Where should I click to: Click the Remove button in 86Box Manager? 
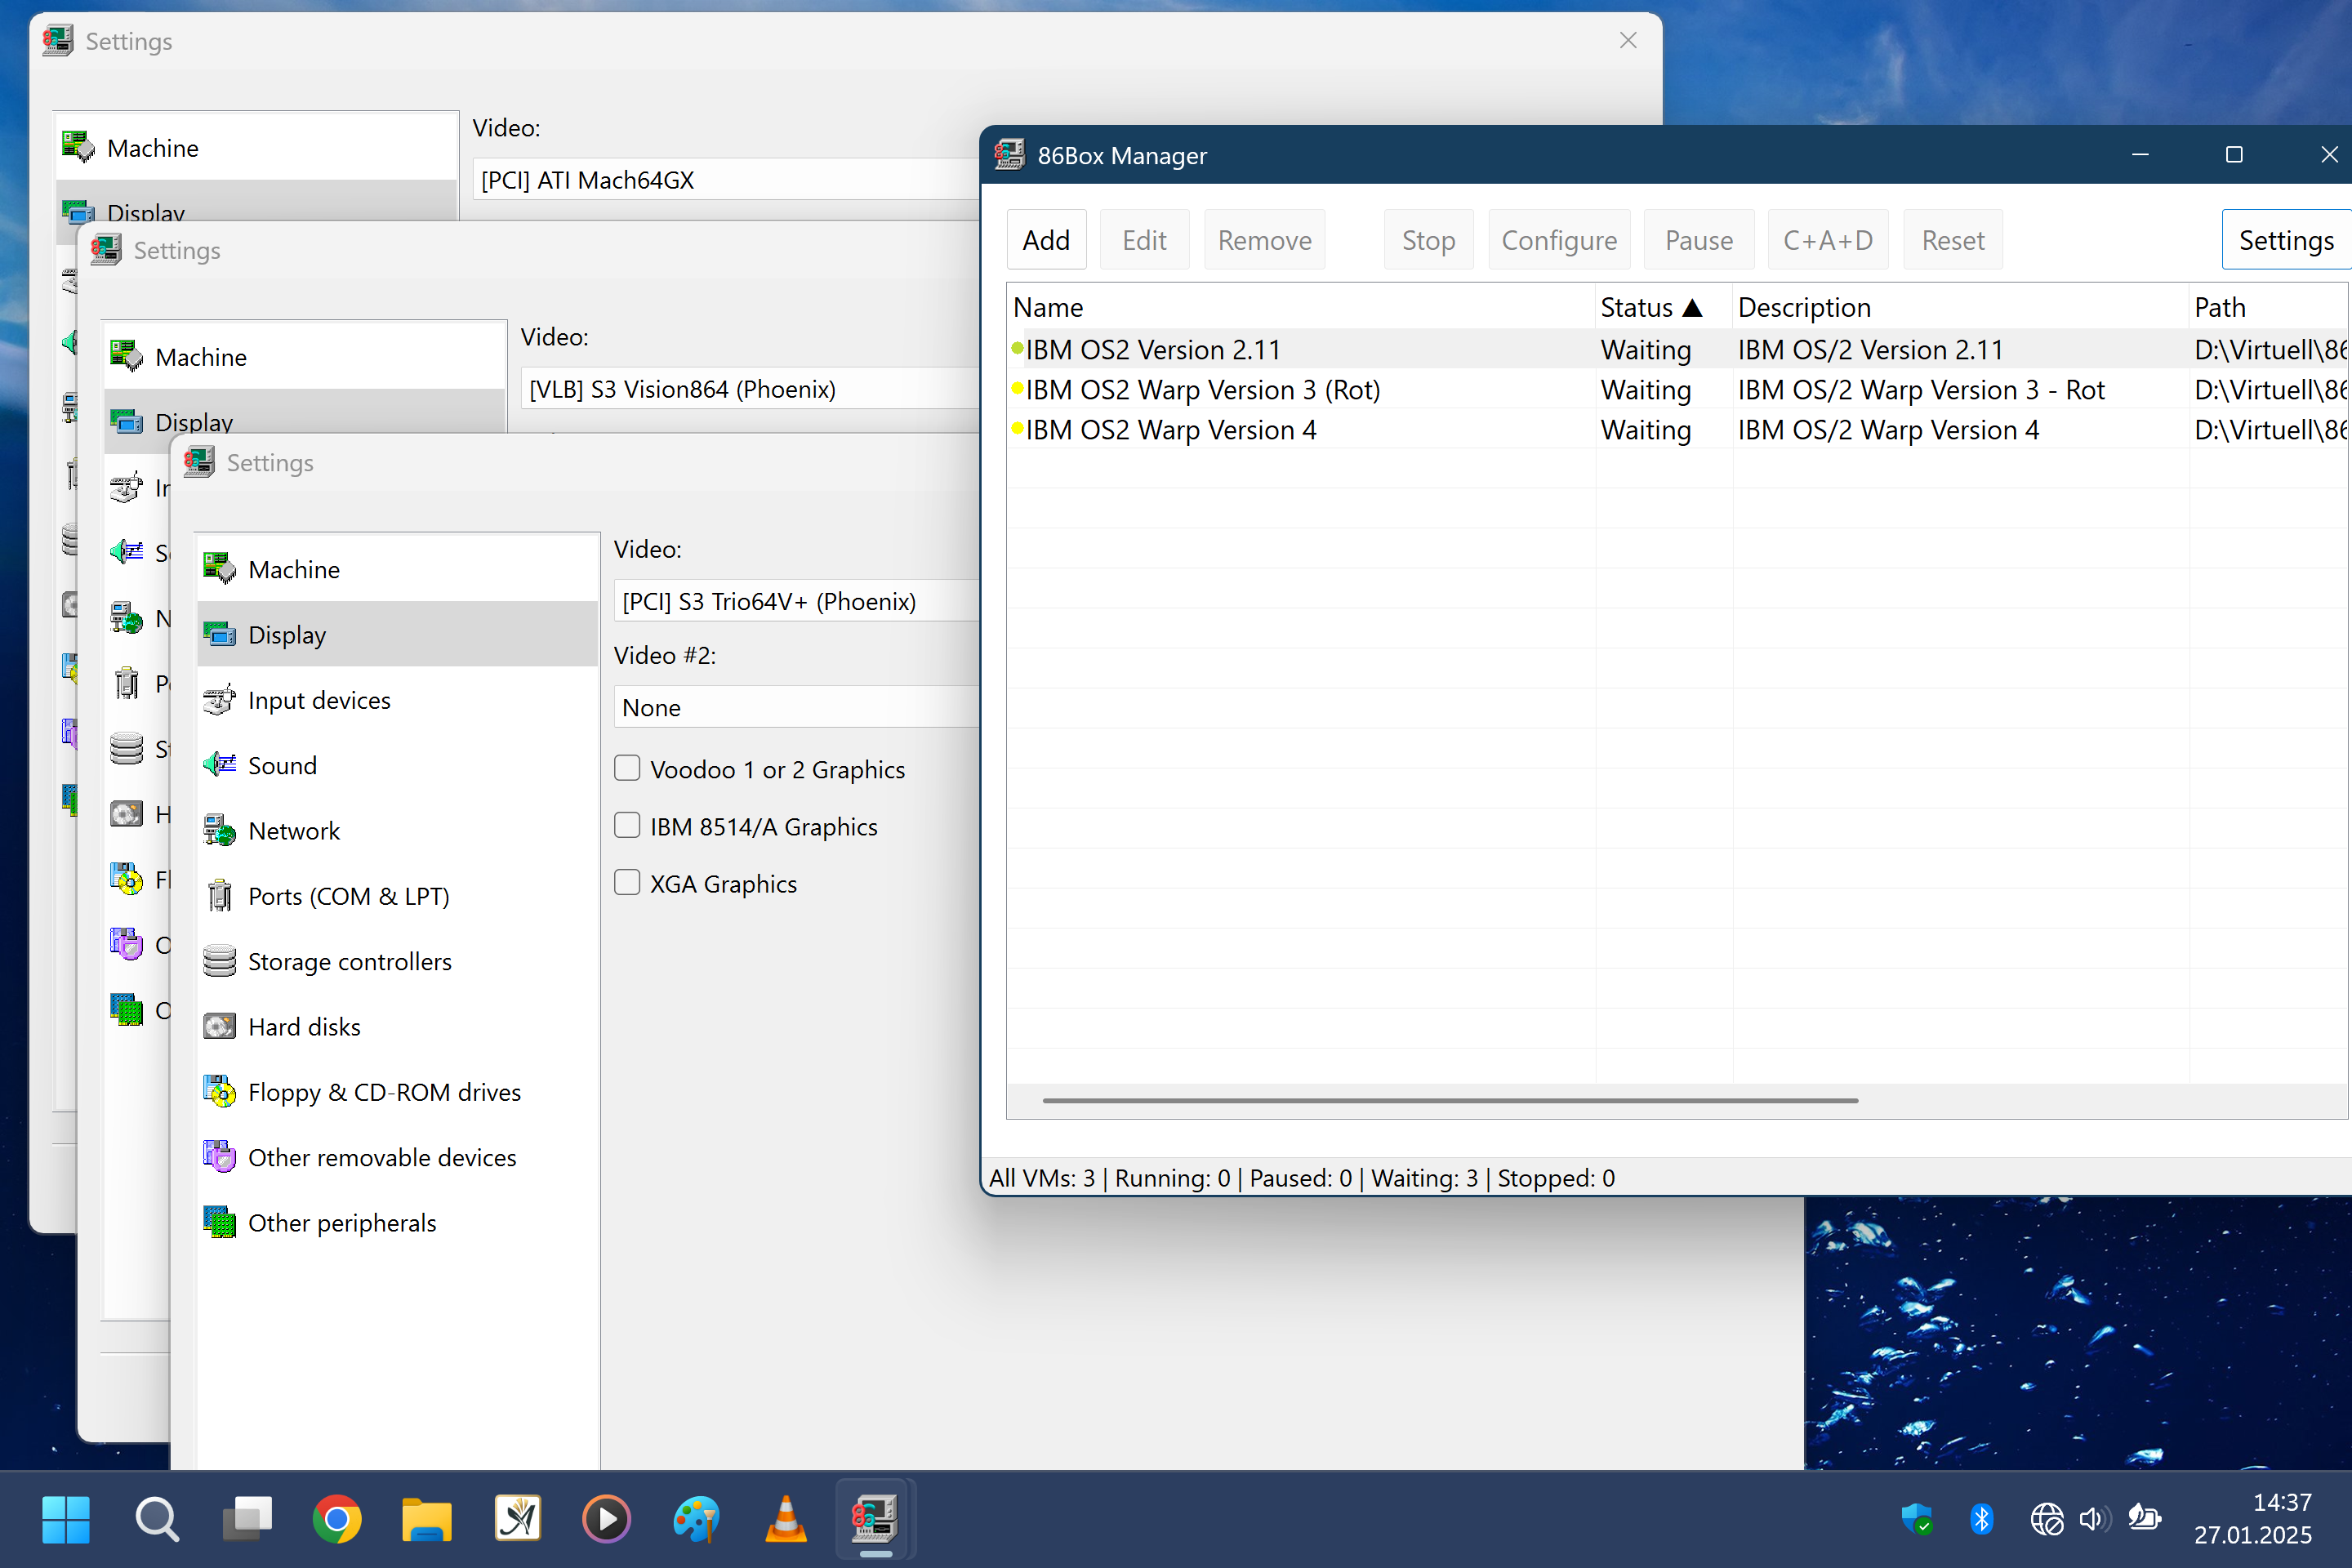pos(1264,240)
